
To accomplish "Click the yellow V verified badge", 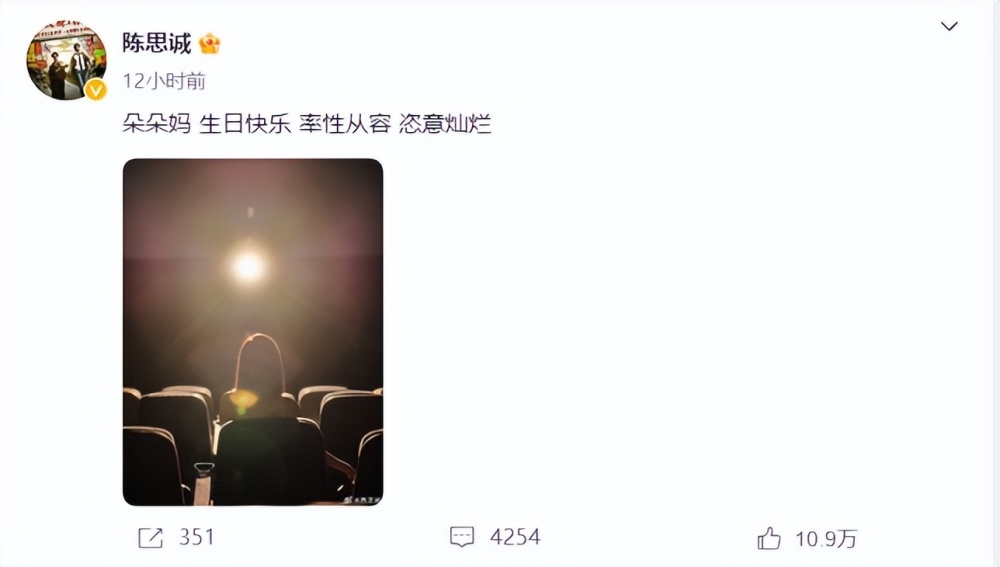I will [x=96, y=90].
